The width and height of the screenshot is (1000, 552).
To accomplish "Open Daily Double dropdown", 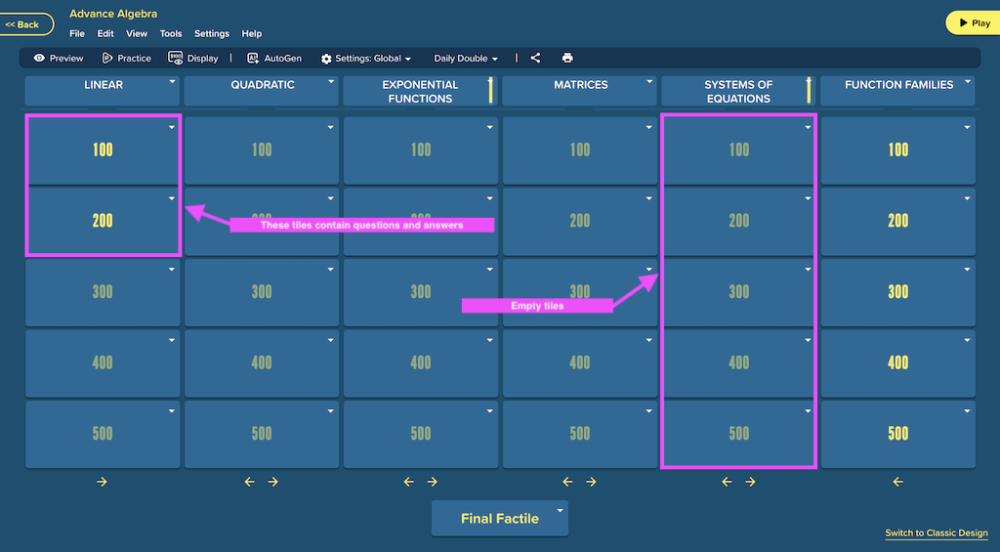I will (466, 58).
